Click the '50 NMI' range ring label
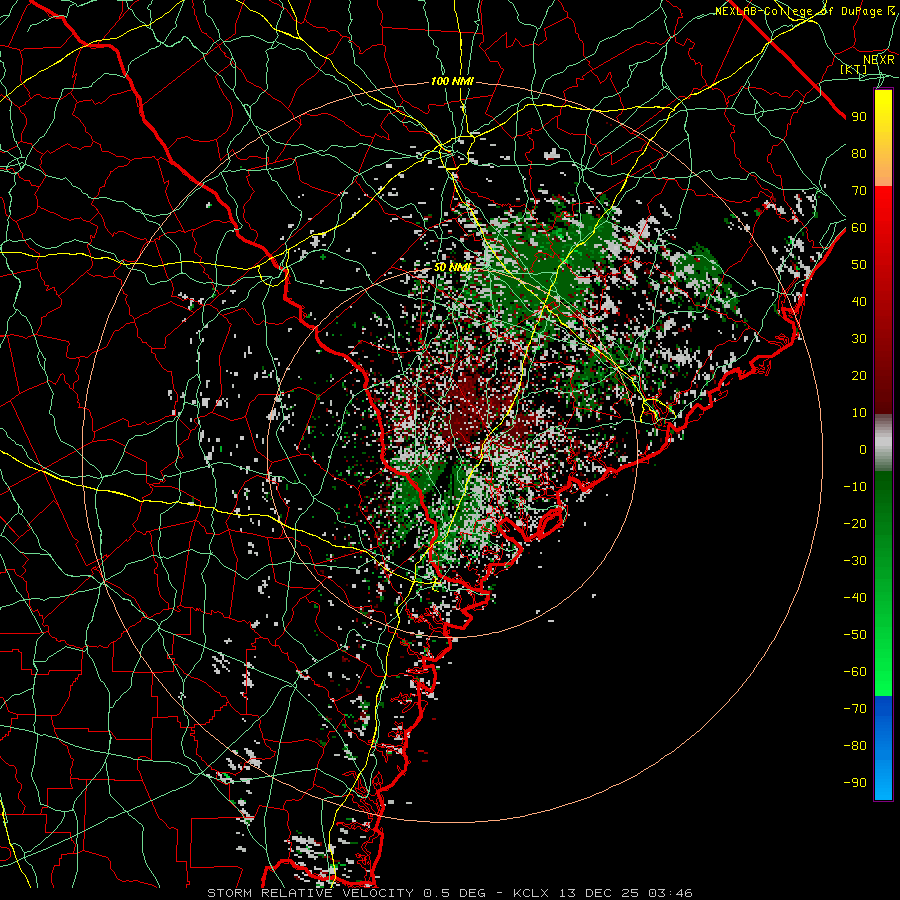This screenshot has width=900, height=900. (x=452, y=267)
